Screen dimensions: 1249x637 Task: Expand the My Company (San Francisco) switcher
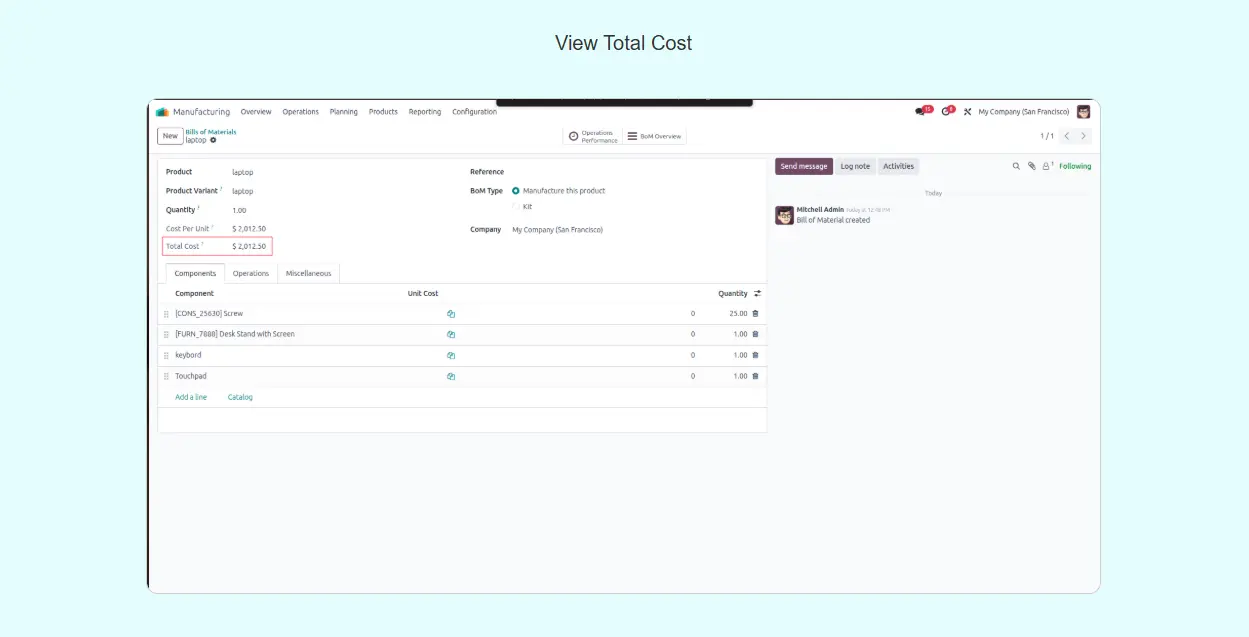tap(1023, 112)
